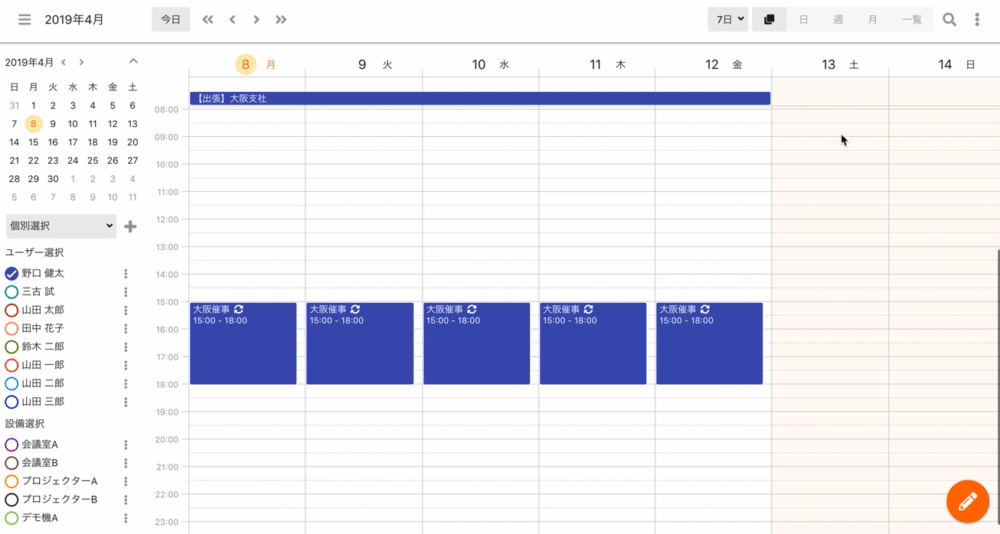This screenshot has height=534, width=1000.
Task: Select date 15 in mini calendar
Action: pos(33,142)
